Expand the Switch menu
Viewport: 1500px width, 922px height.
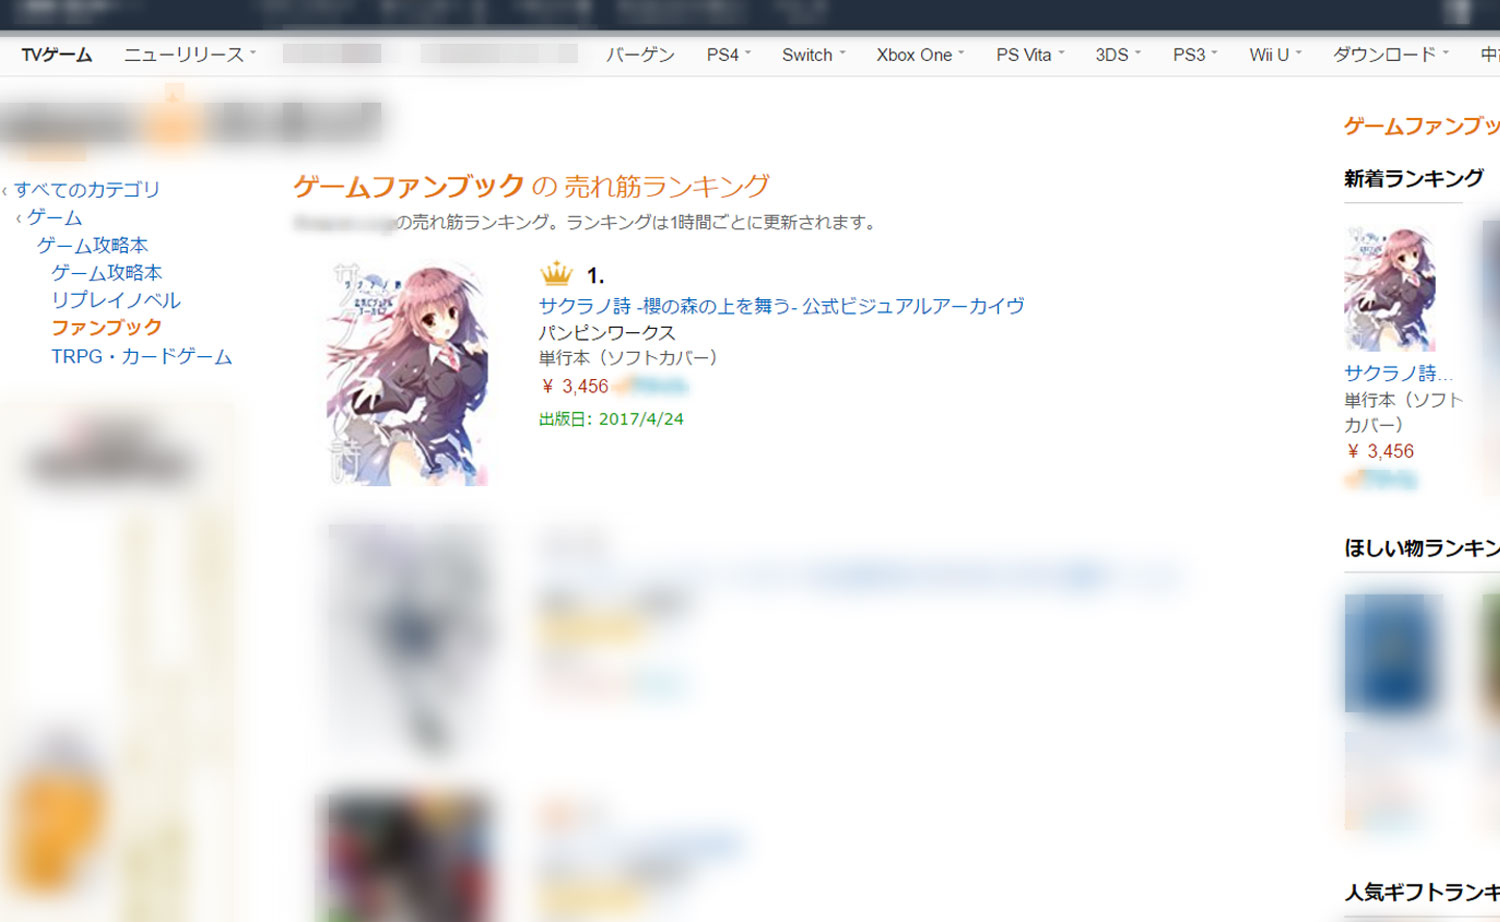[x=814, y=55]
